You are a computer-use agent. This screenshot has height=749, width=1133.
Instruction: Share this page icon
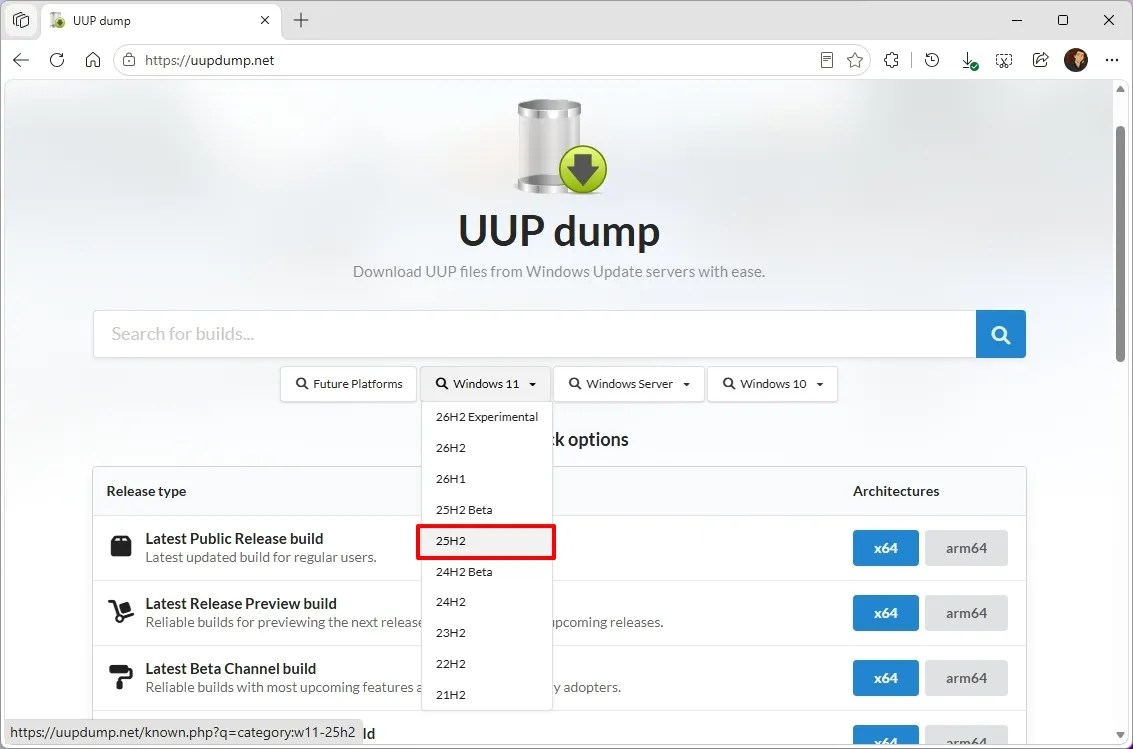click(x=1041, y=60)
